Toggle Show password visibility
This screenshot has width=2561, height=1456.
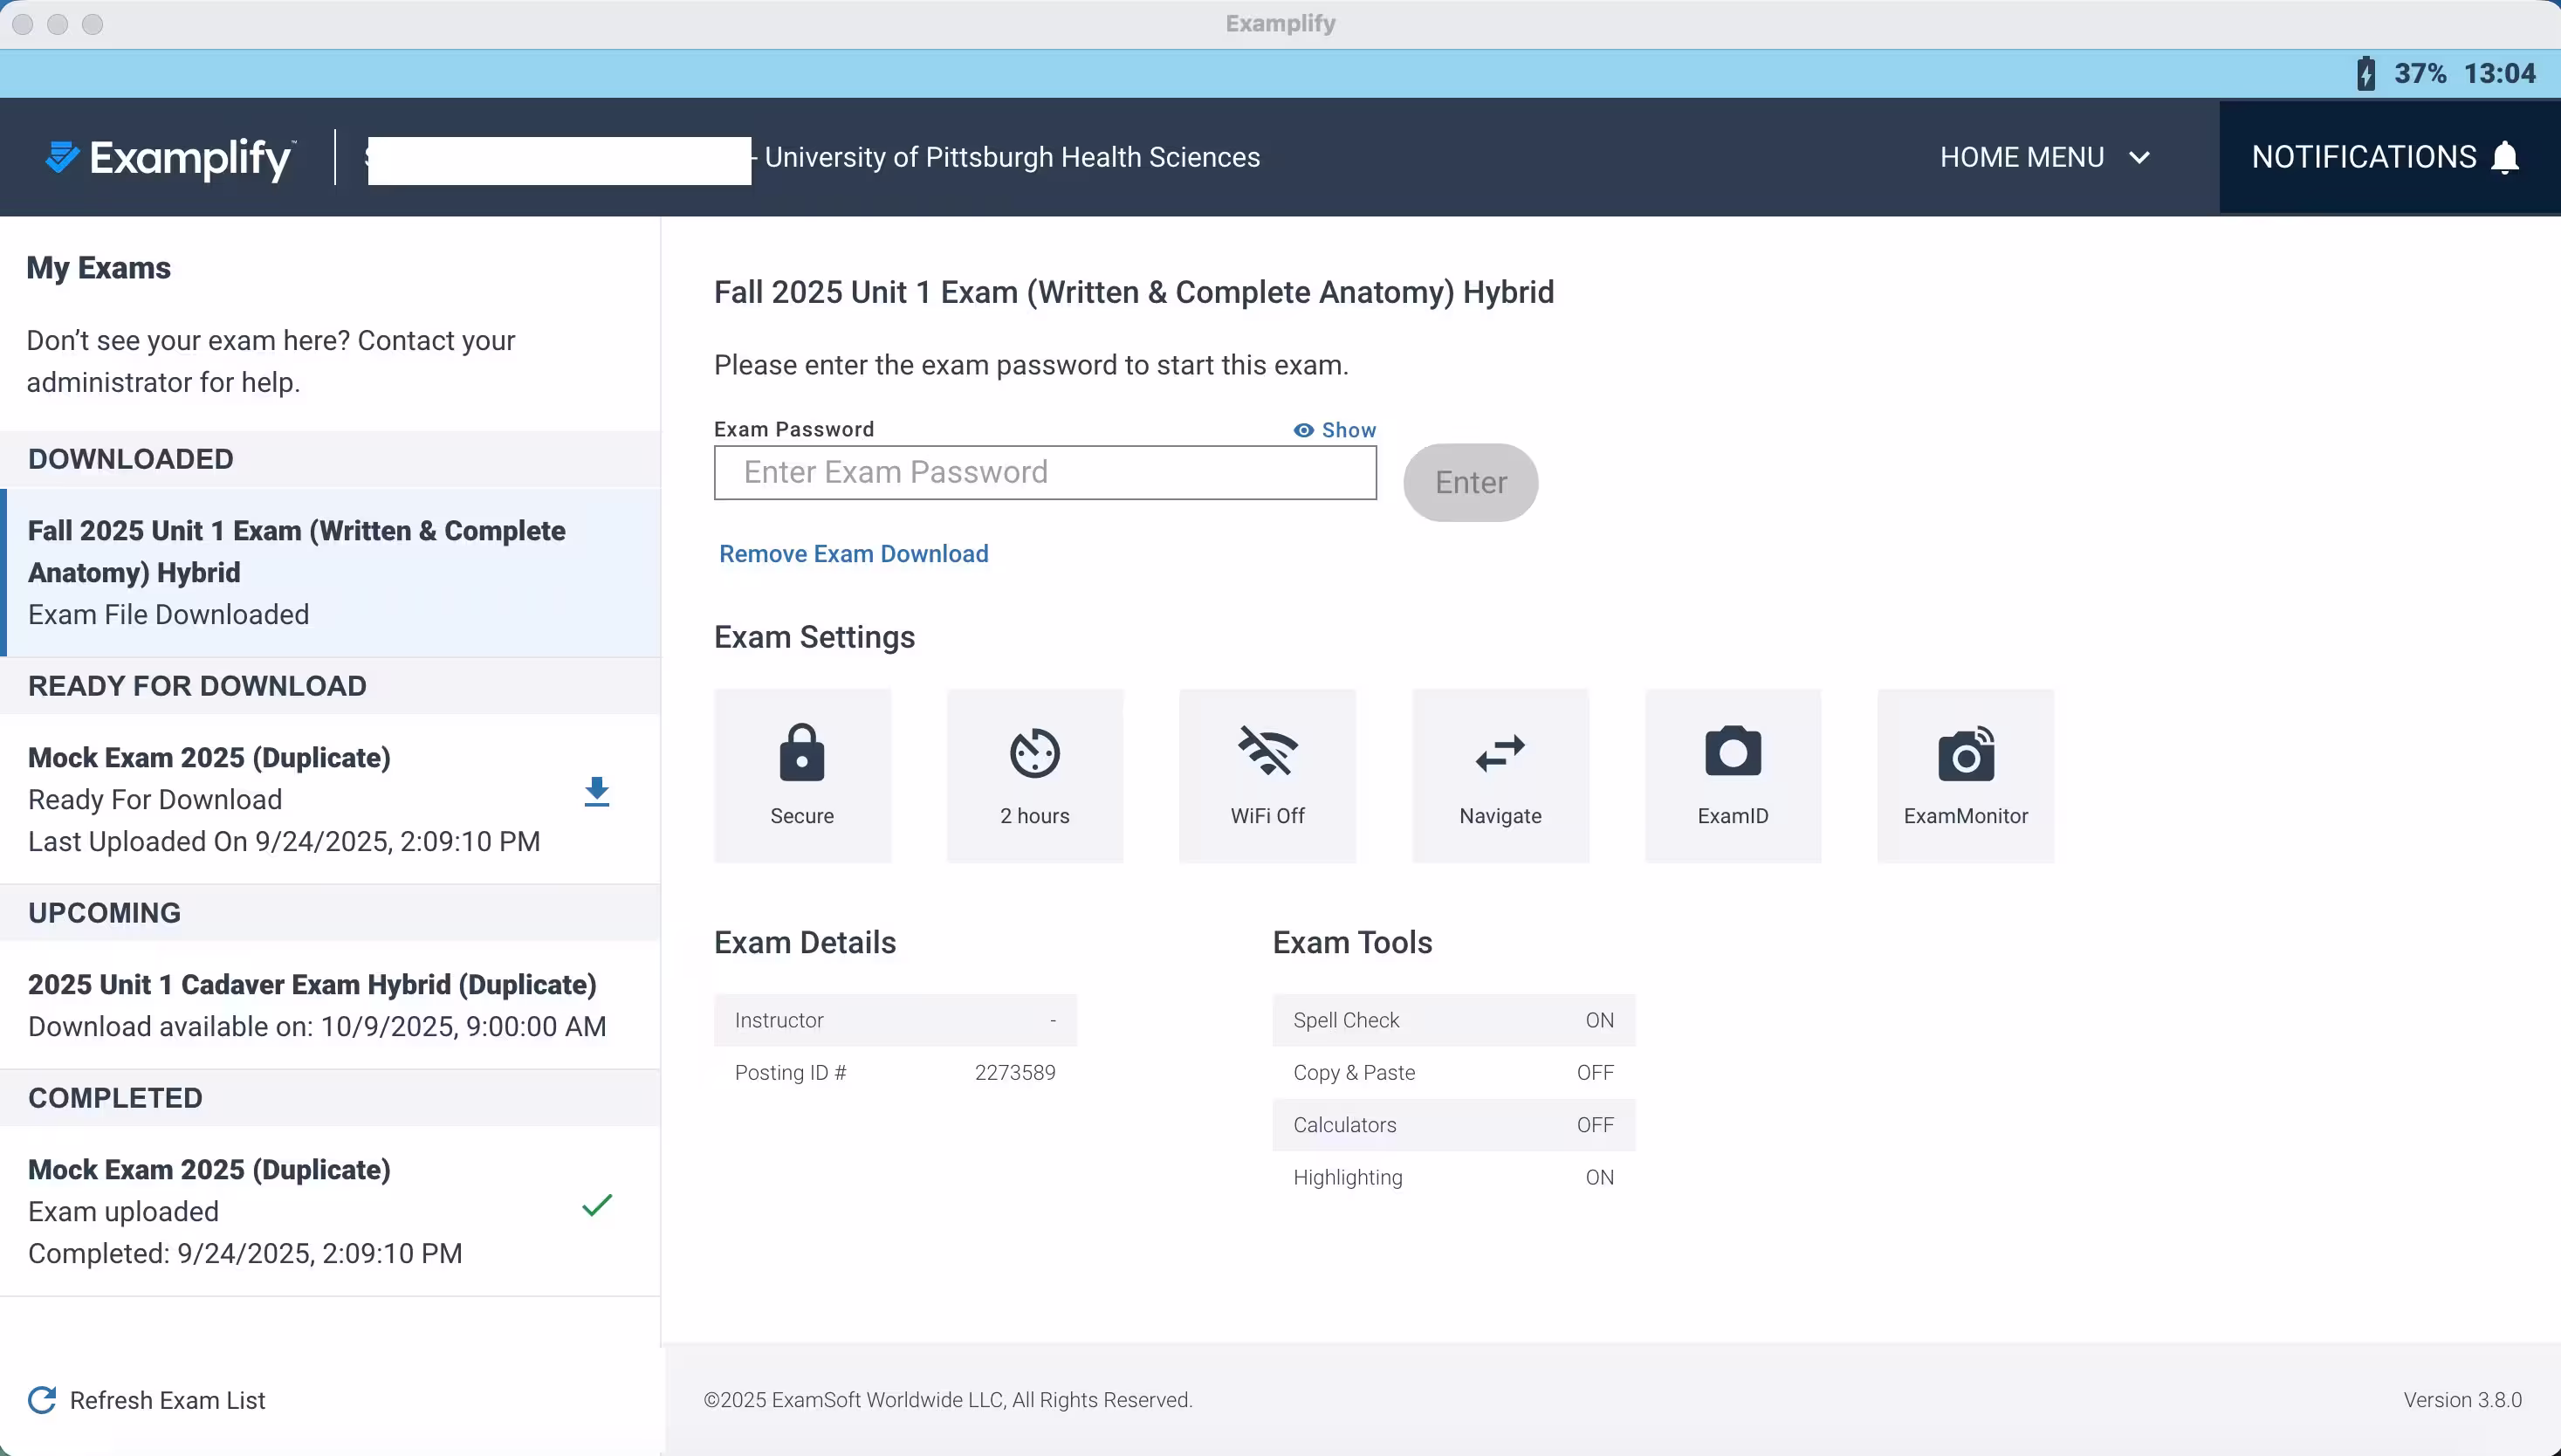point(1335,430)
